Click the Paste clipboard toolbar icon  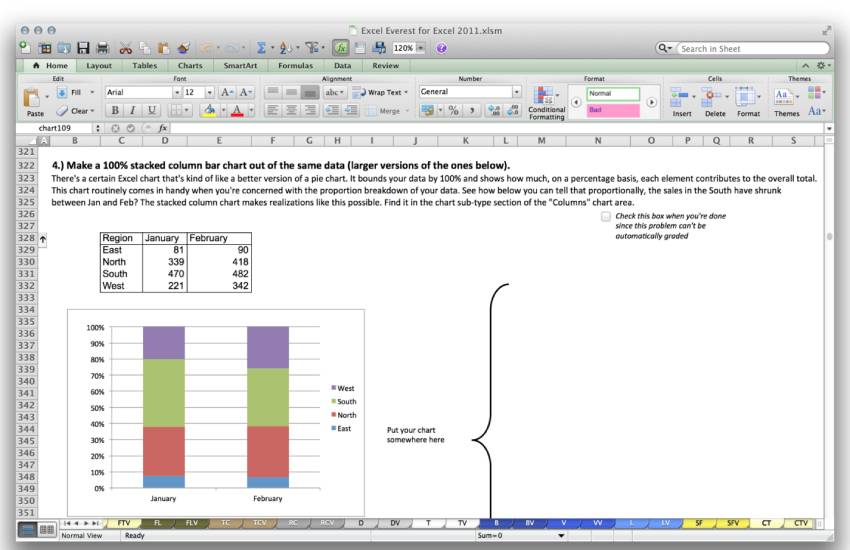click(163, 48)
